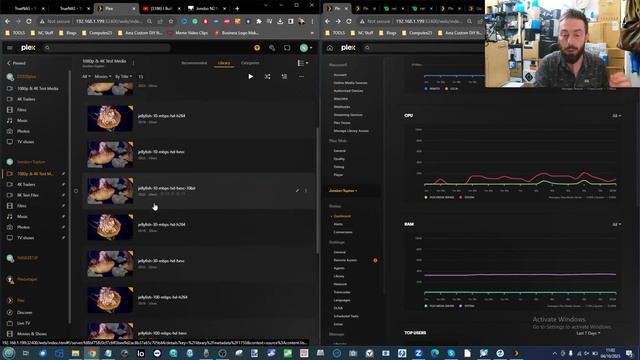Open the list view mode dropdown
640x360 pixels.
(303, 63)
